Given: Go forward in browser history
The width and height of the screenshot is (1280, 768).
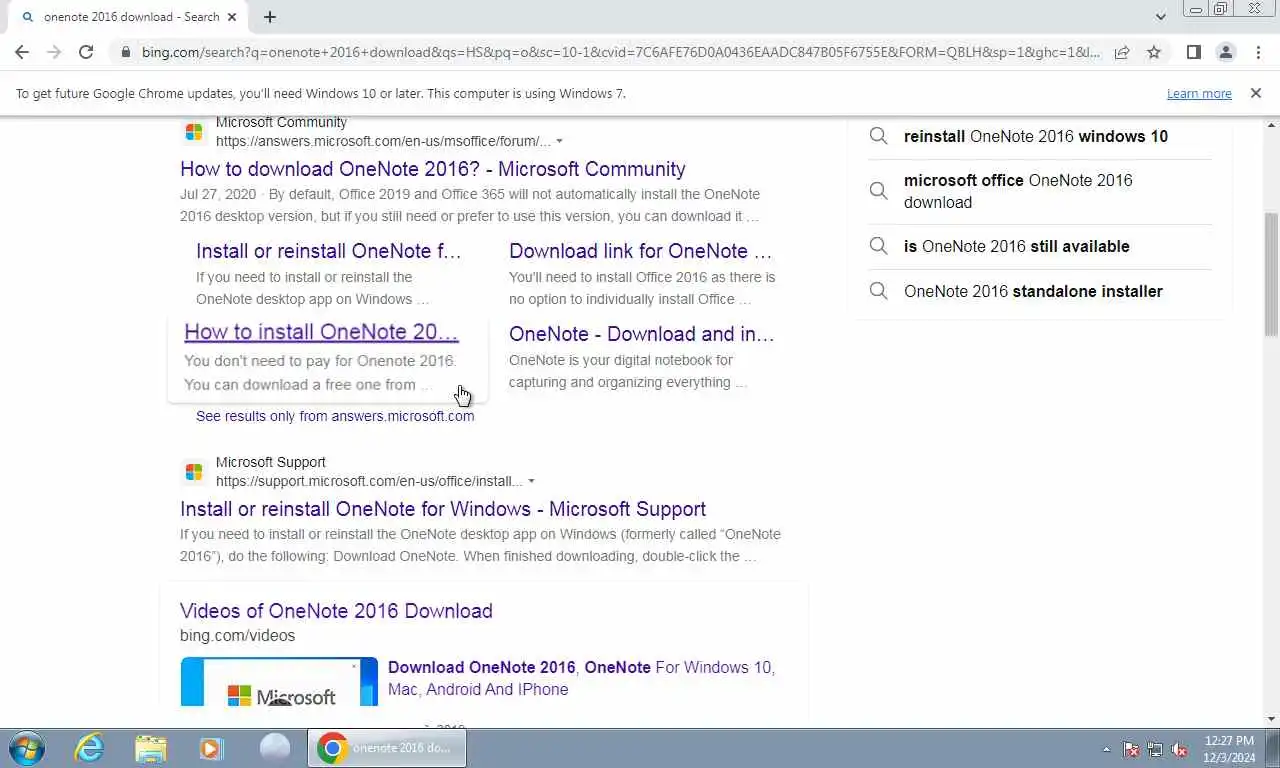Looking at the screenshot, I should pyautogui.click(x=54, y=52).
